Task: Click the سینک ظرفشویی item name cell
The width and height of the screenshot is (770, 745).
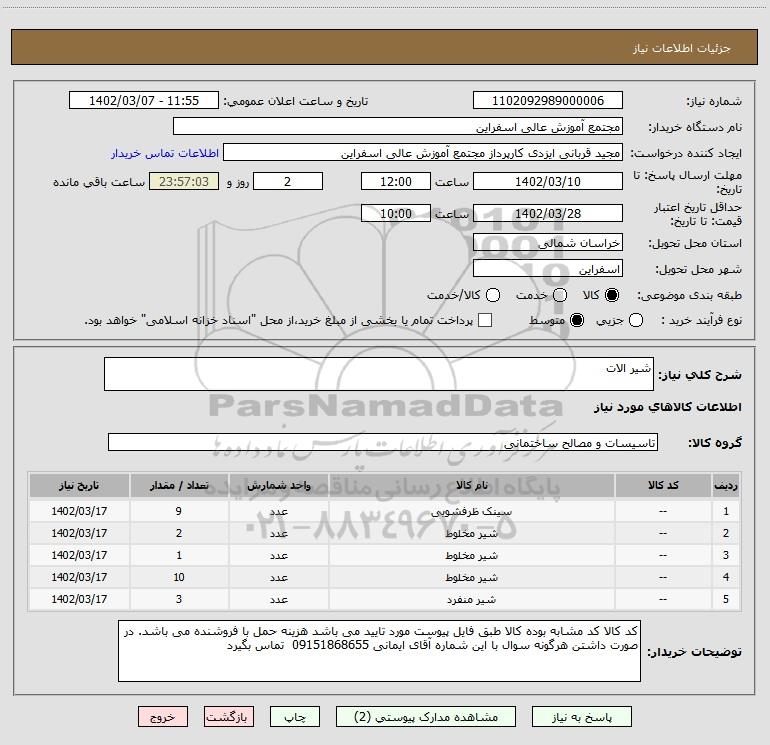Action: (471, 511)
